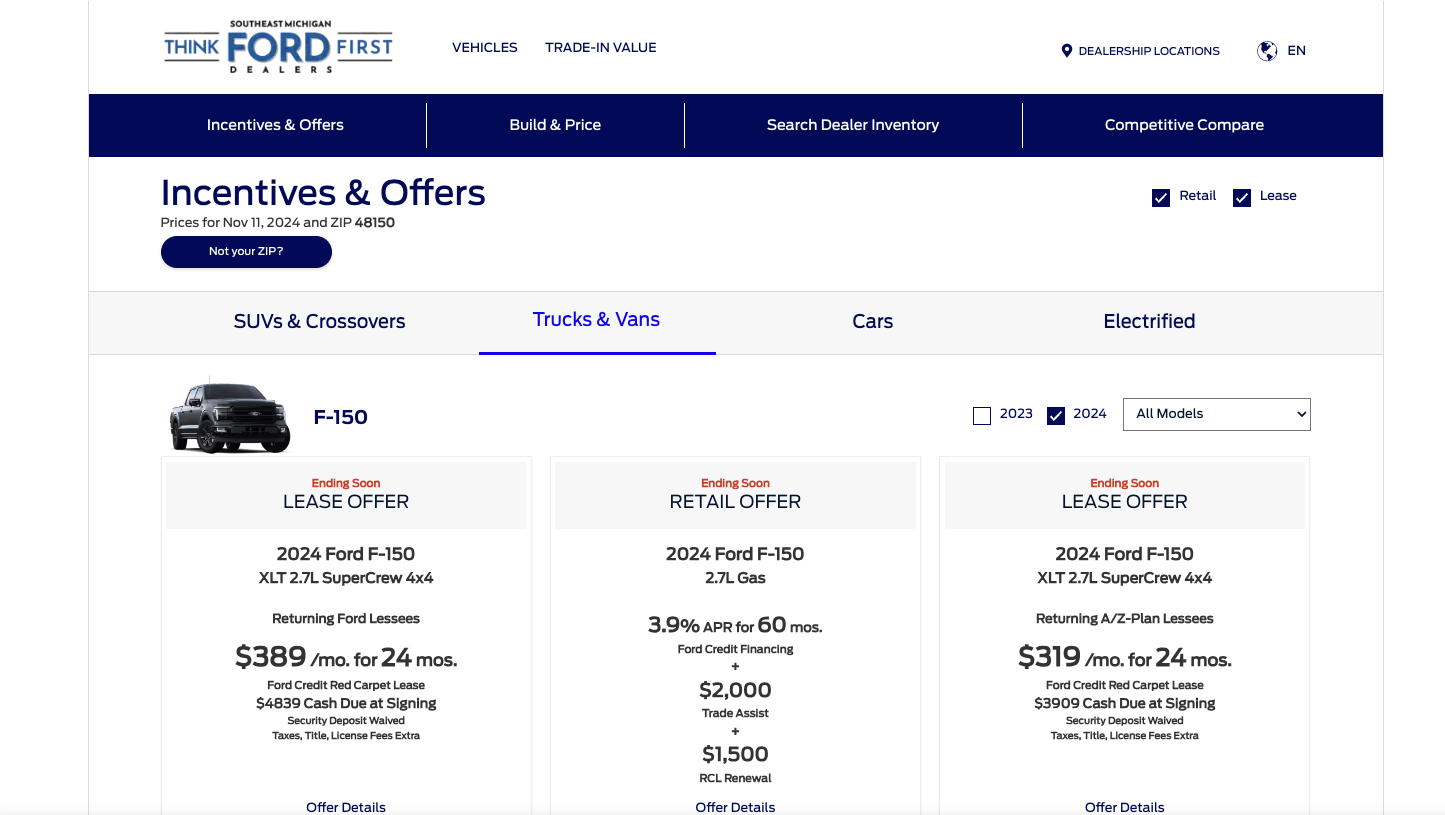Switch to Cars tab
Image resolution: width=1445 pixels, height=815 pixels.
point(873,322)
